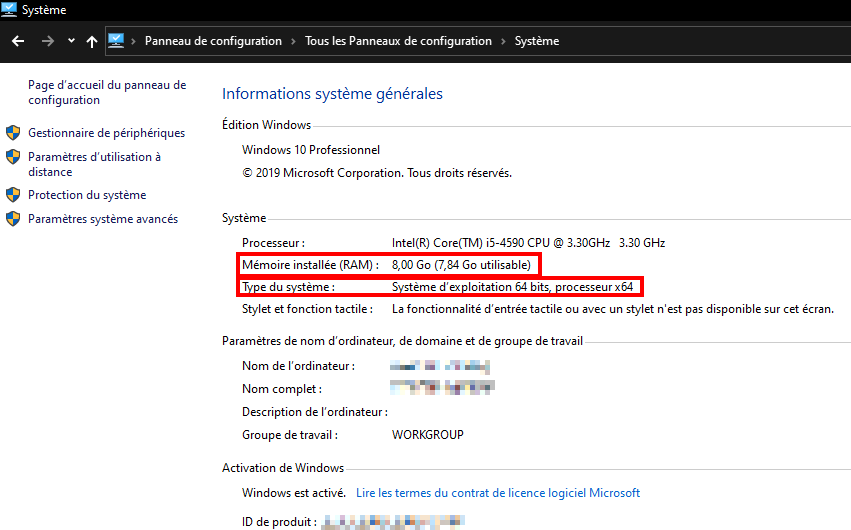Click the forward navigation arrow
This screenshot has width=851, height=530.
pos(48,41)
